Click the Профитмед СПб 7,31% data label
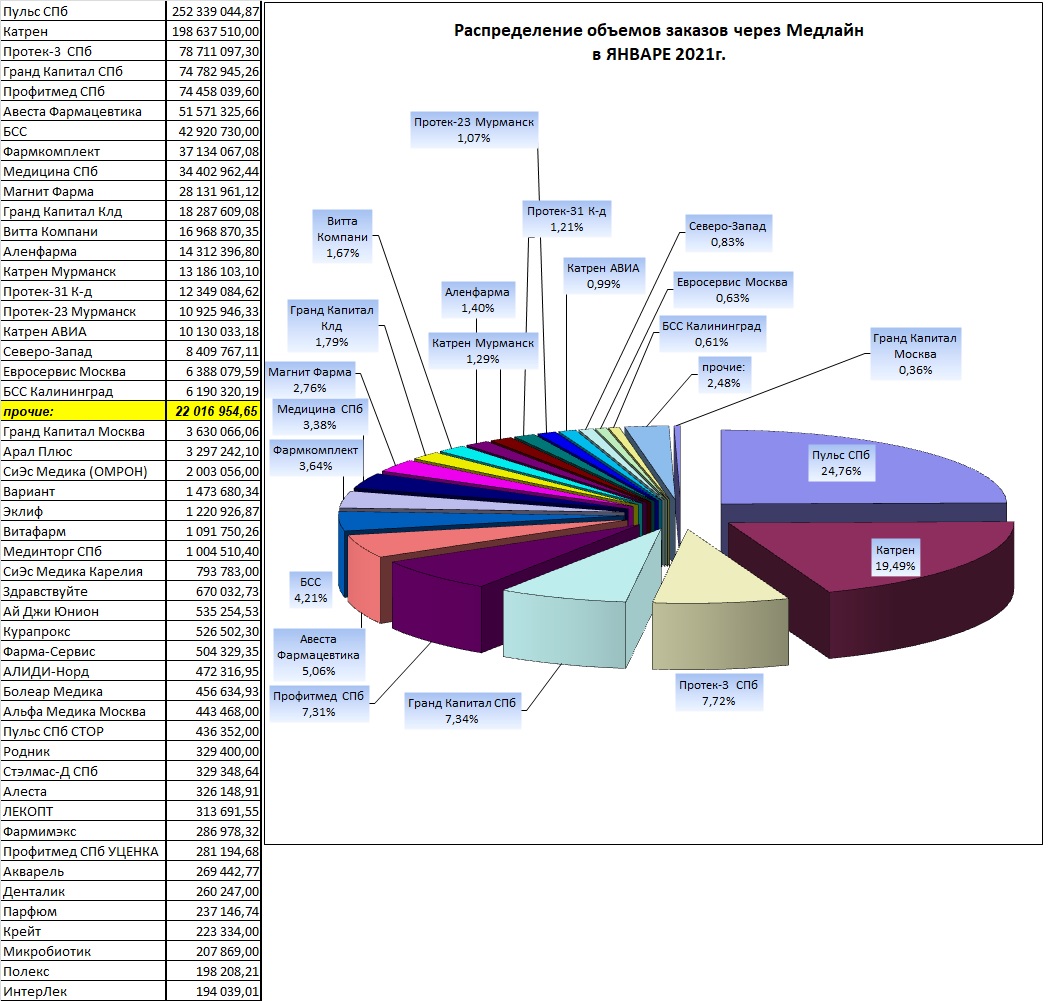The height and width of the screenshot is (1001, 1050). tap(319, 704)
